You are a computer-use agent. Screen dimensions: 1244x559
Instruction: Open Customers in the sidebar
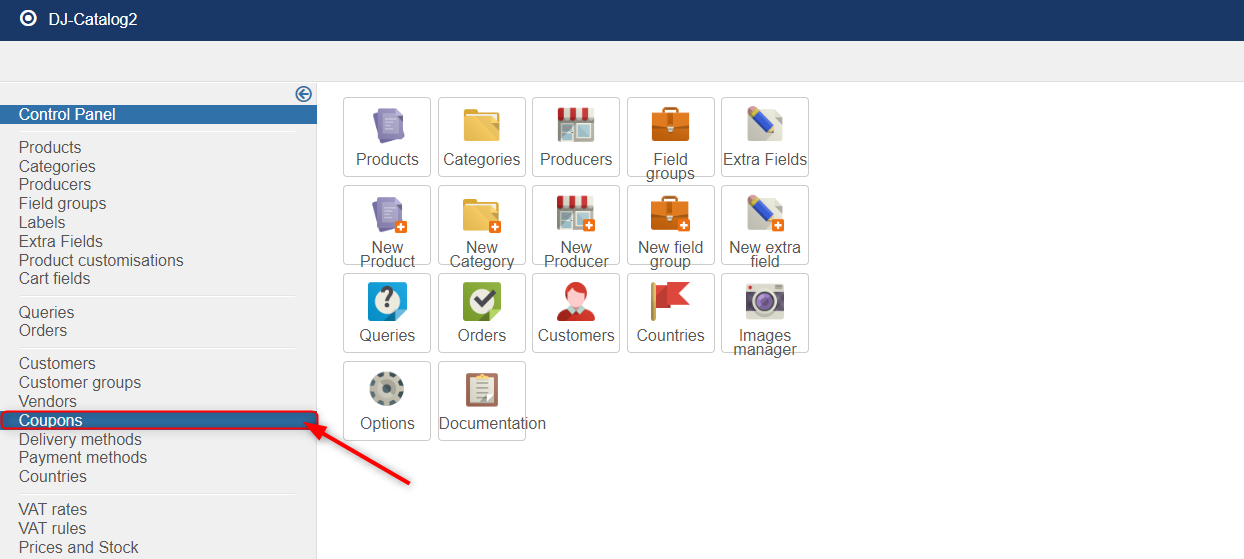click(57, 363)
